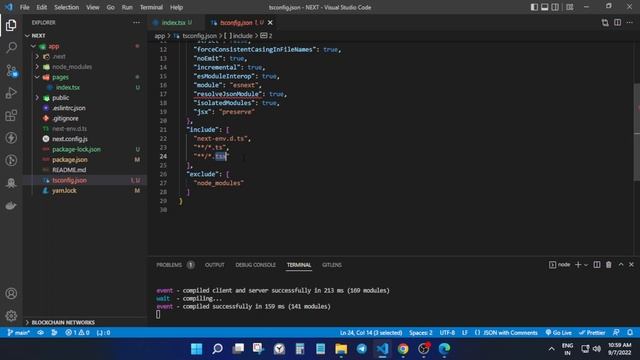640x360 pixels.
Task: Click the main* git branch status item
Action: [x=19, y=333]
